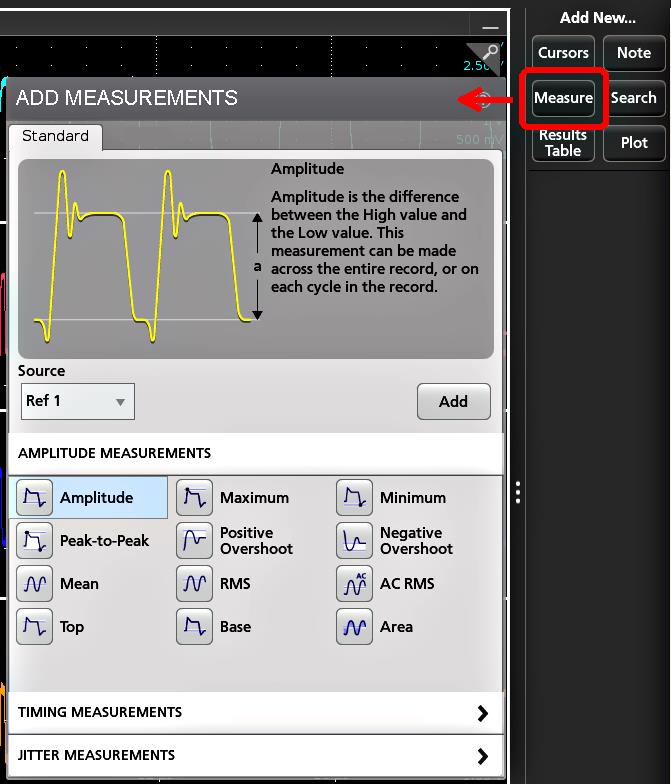Expand the Timing Measurements section
This screenshot has height=784, width=671.
pos(254,713)
